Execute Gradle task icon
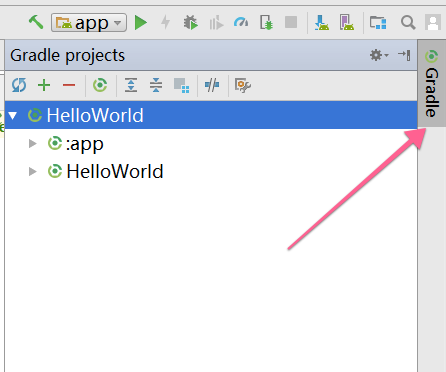 100,85
